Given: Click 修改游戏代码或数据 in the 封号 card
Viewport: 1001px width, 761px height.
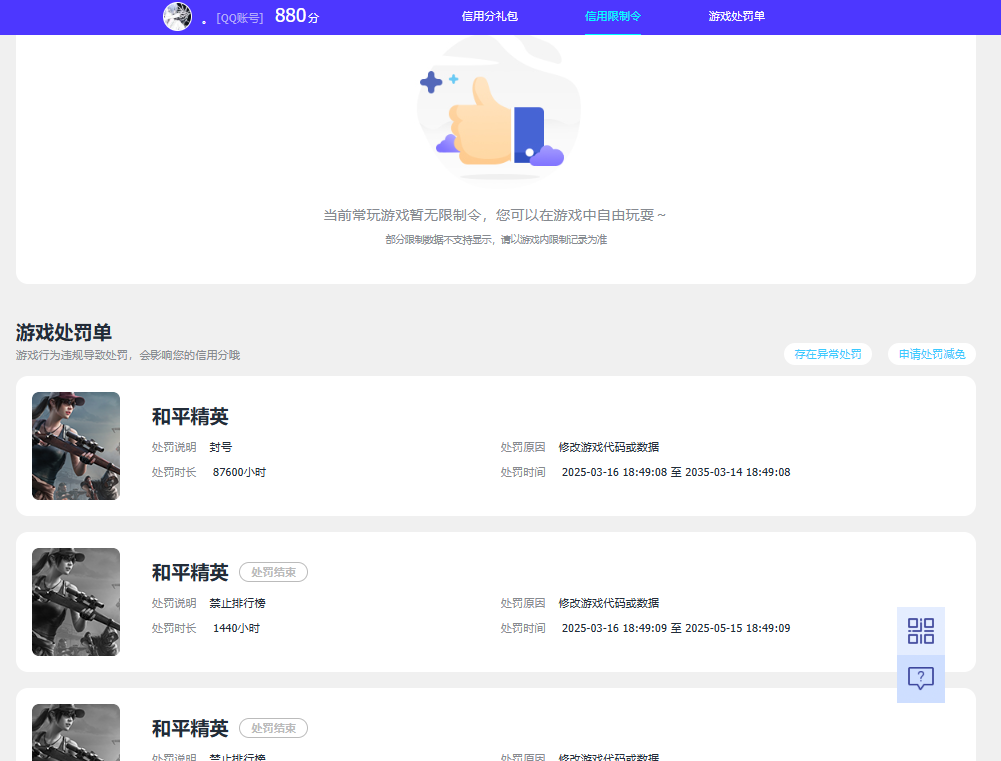Looking at the screenshot, I should coord(609,447).
